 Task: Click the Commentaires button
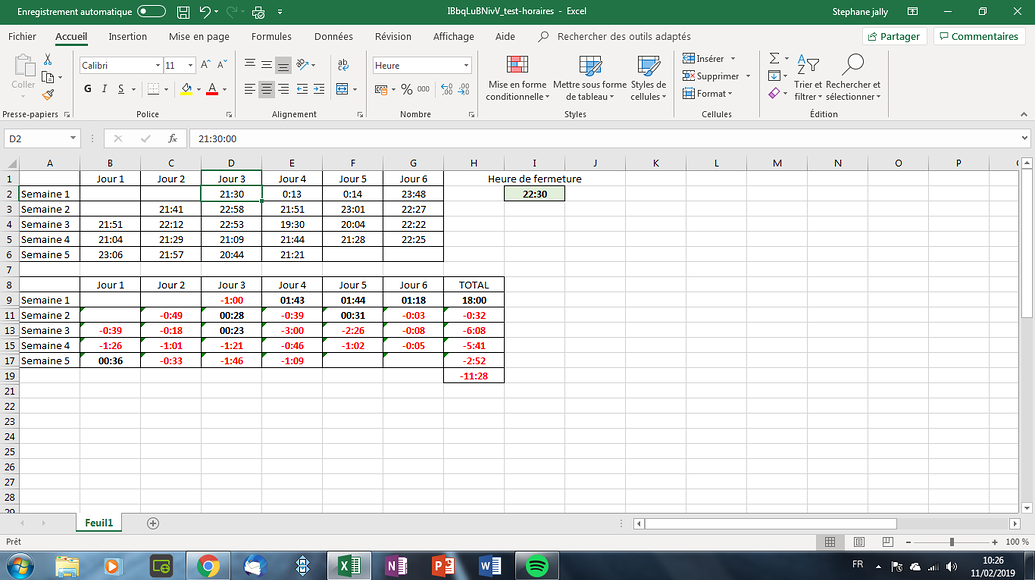(x=977, y=35)
